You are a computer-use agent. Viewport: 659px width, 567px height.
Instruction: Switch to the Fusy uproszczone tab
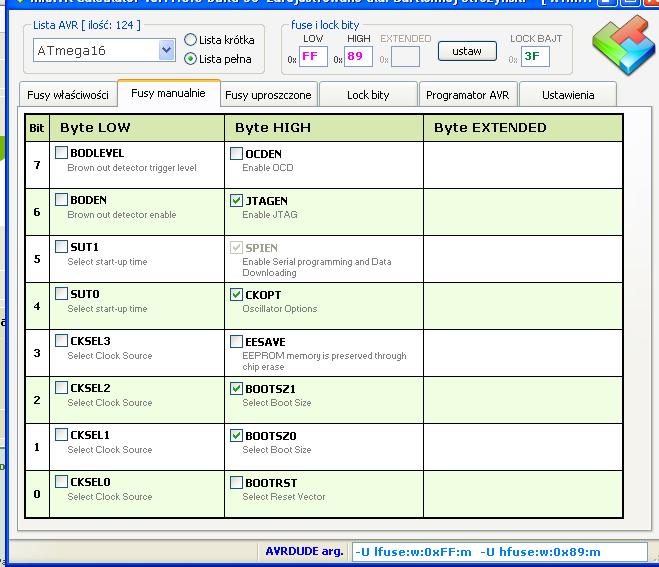coord(268,95)
